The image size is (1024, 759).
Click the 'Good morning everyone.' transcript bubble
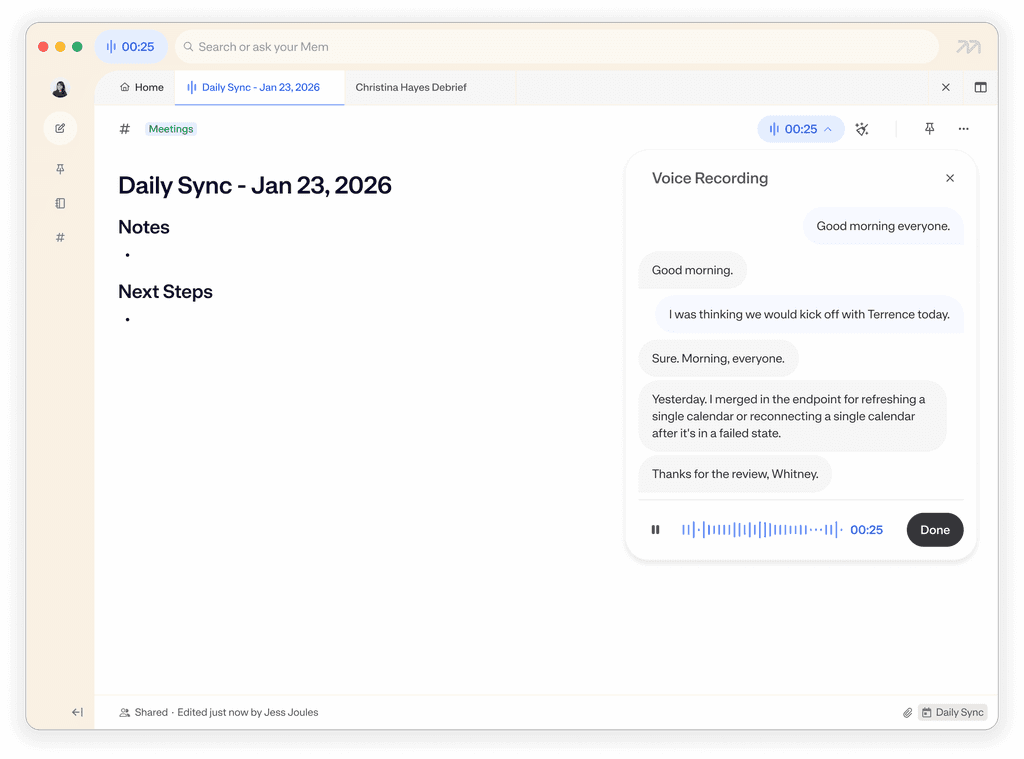tap(883, 226)
